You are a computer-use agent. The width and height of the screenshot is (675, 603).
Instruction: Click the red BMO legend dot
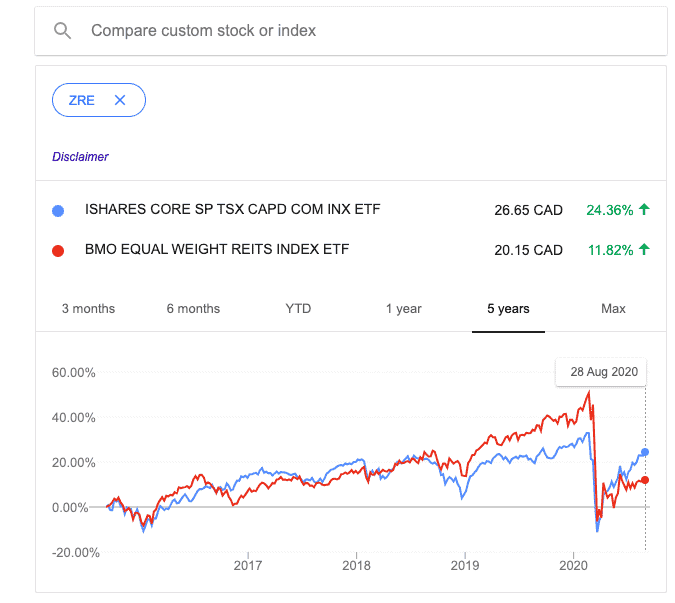click(x=58, y=250)
